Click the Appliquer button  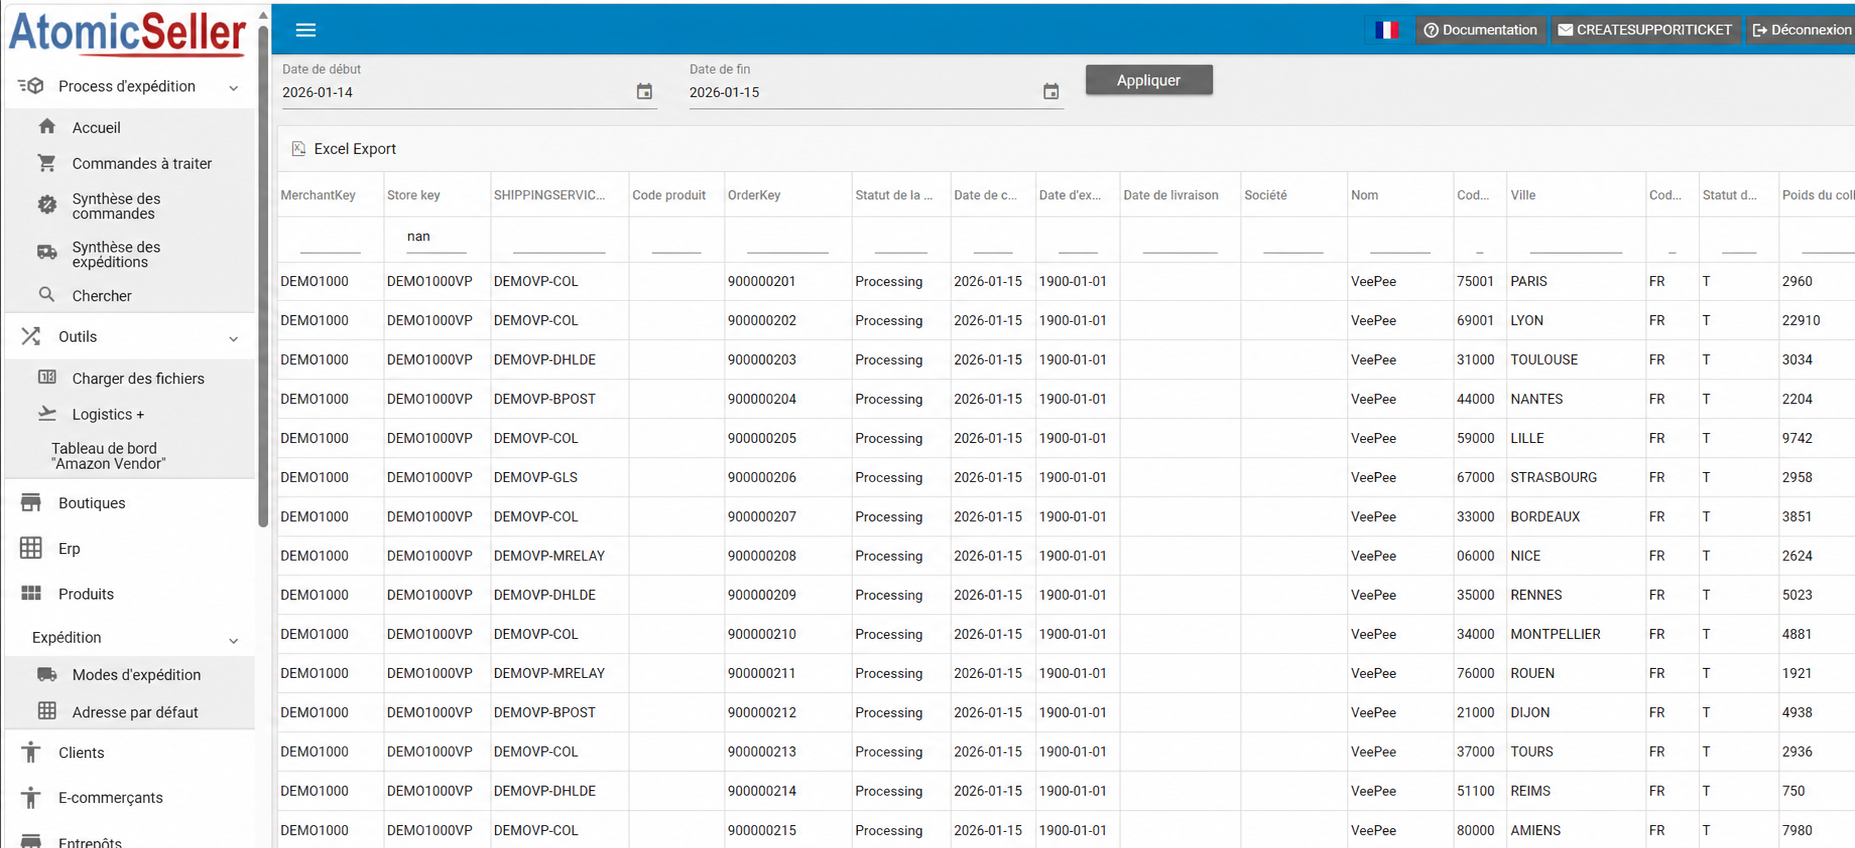pyautogui.click(x=1149, y=80)
